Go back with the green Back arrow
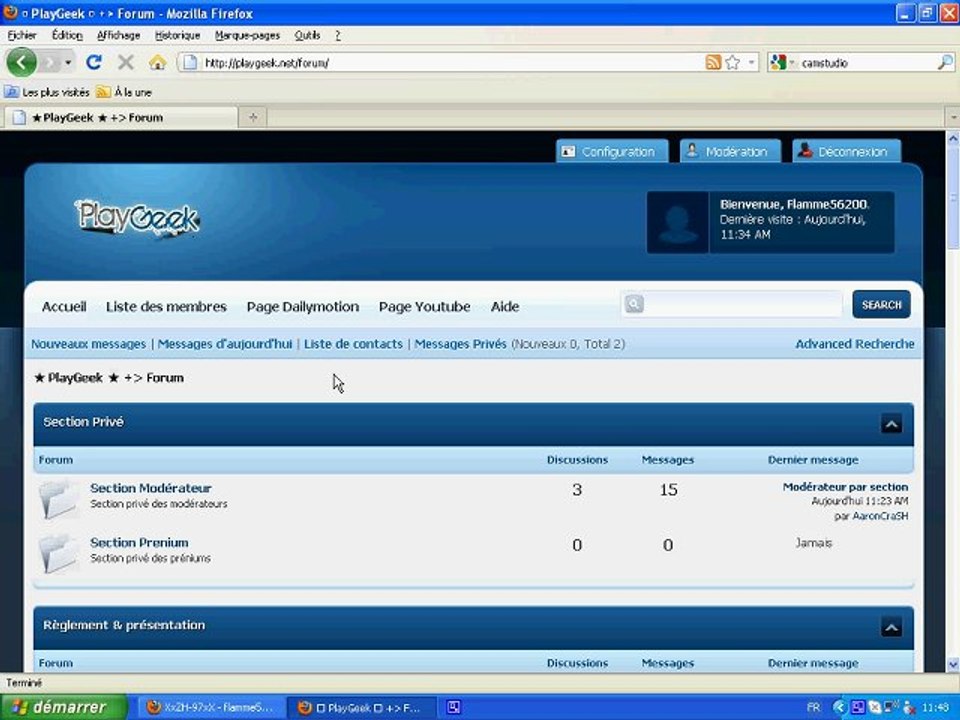The image size is (960, 720). pos(21,62)
